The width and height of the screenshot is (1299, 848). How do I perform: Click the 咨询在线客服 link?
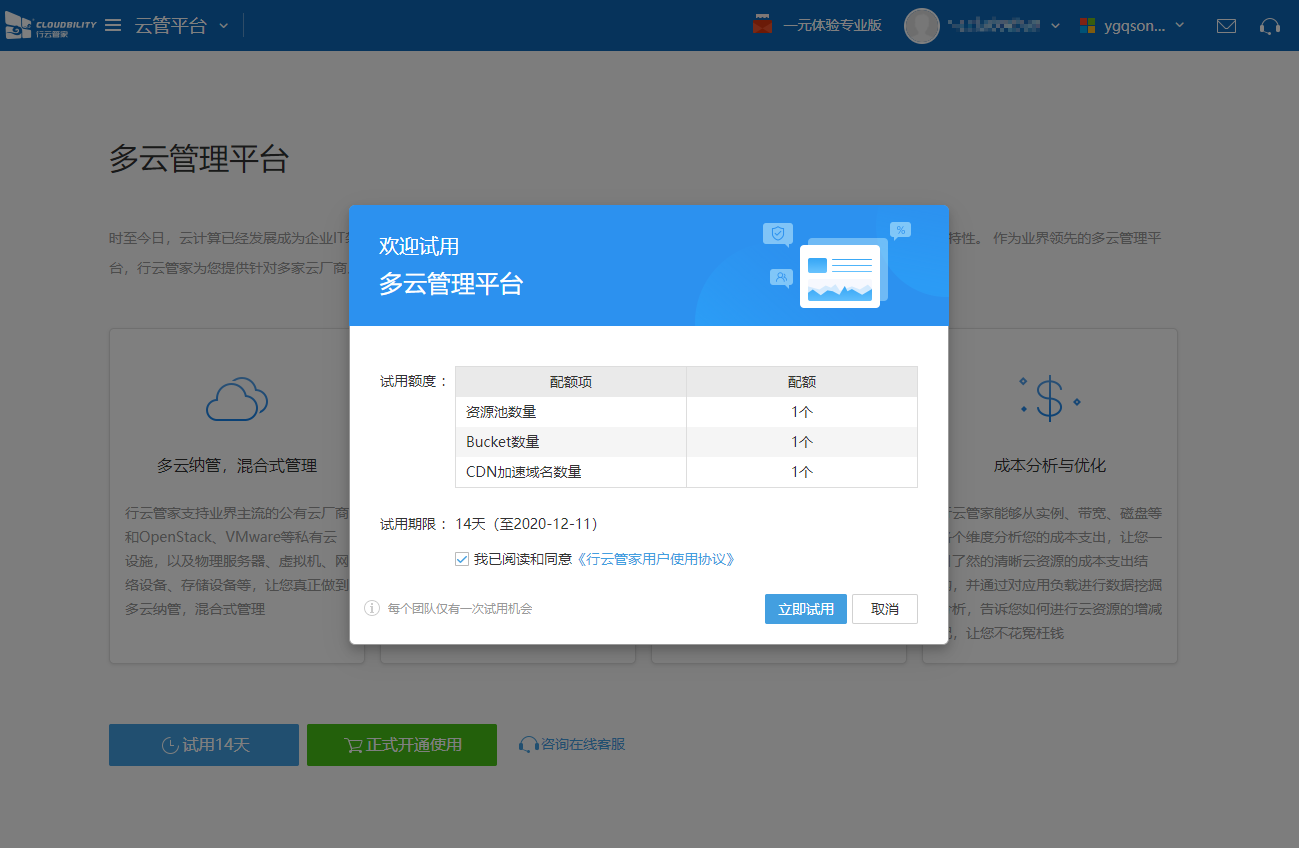(572, 744)
